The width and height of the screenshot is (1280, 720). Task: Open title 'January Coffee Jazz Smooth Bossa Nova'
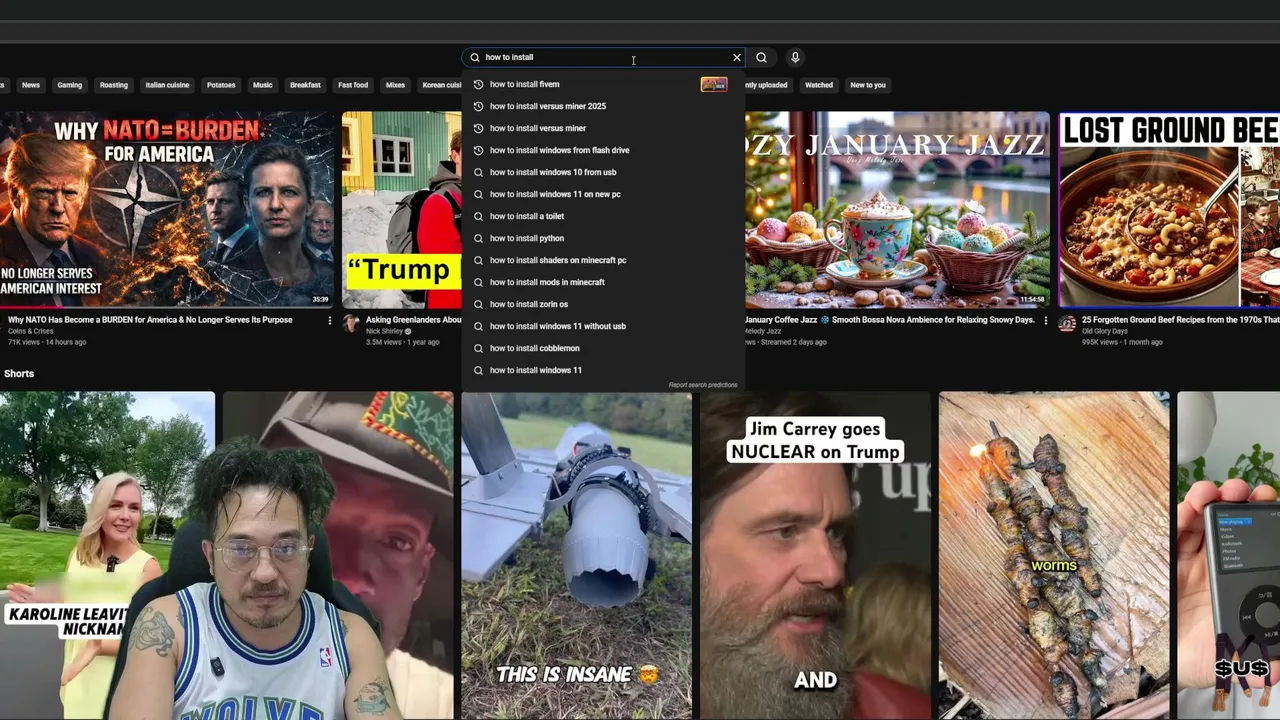tap(890, 320)
